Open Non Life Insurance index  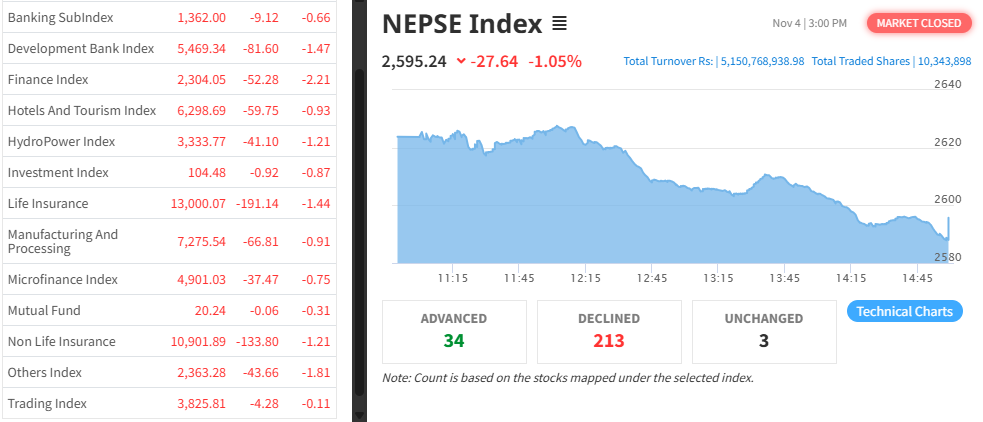pos(62,341)
